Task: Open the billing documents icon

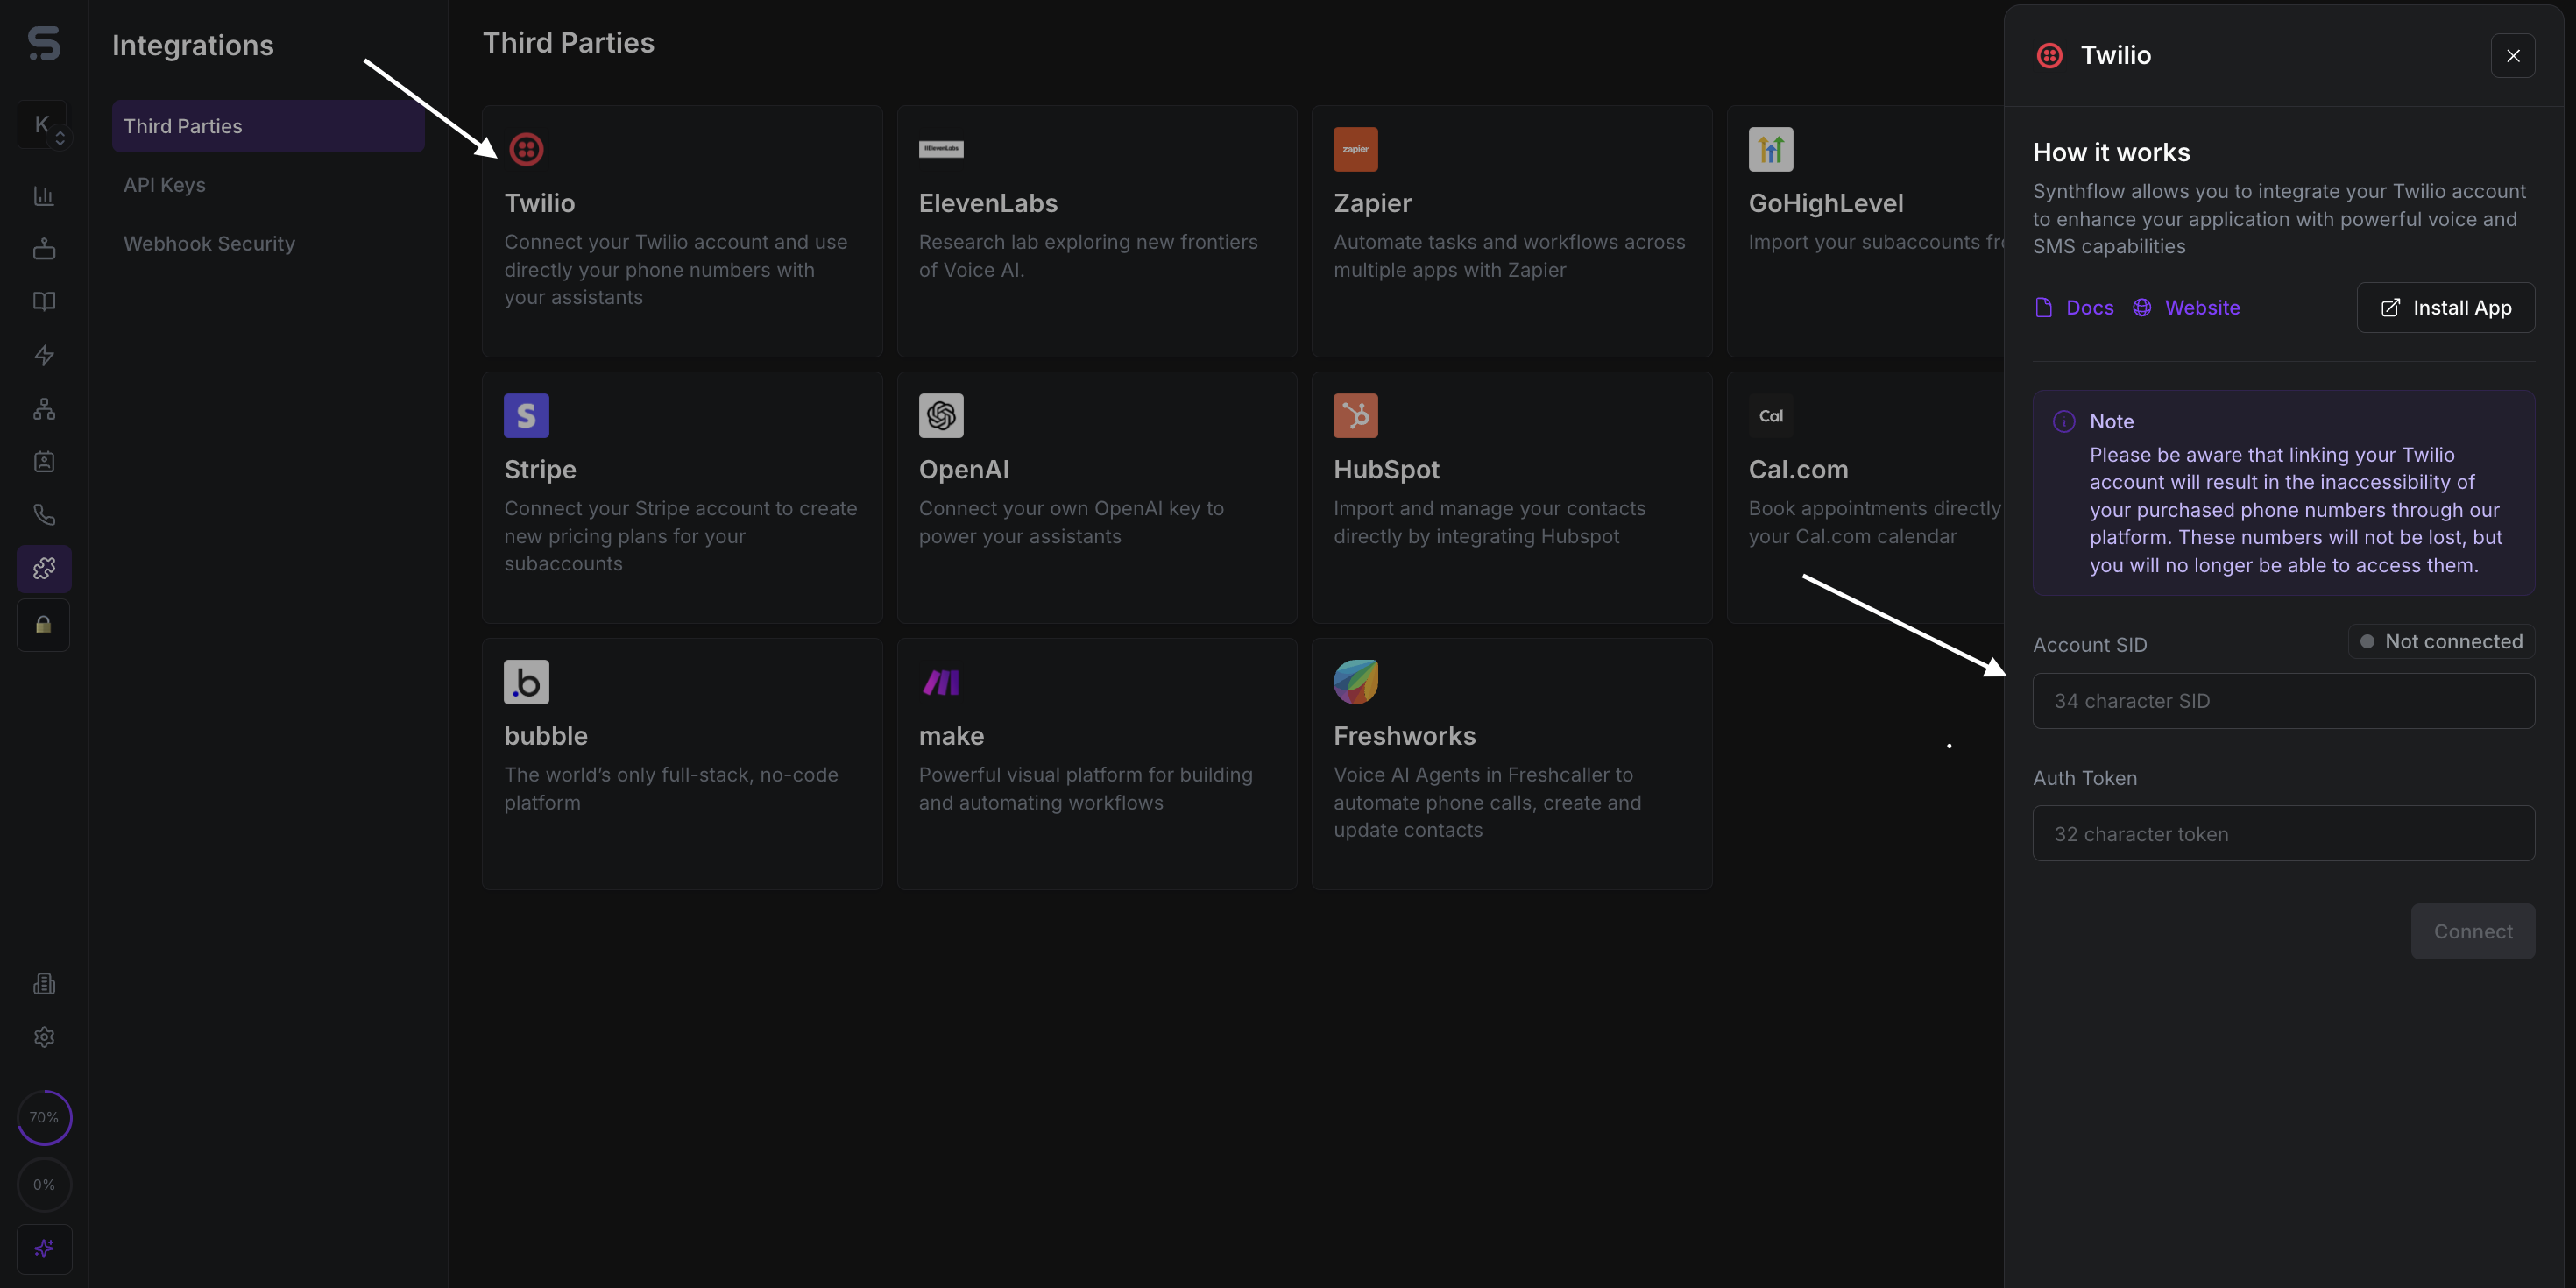Action: pyautogui.click(x=44, y=984)
